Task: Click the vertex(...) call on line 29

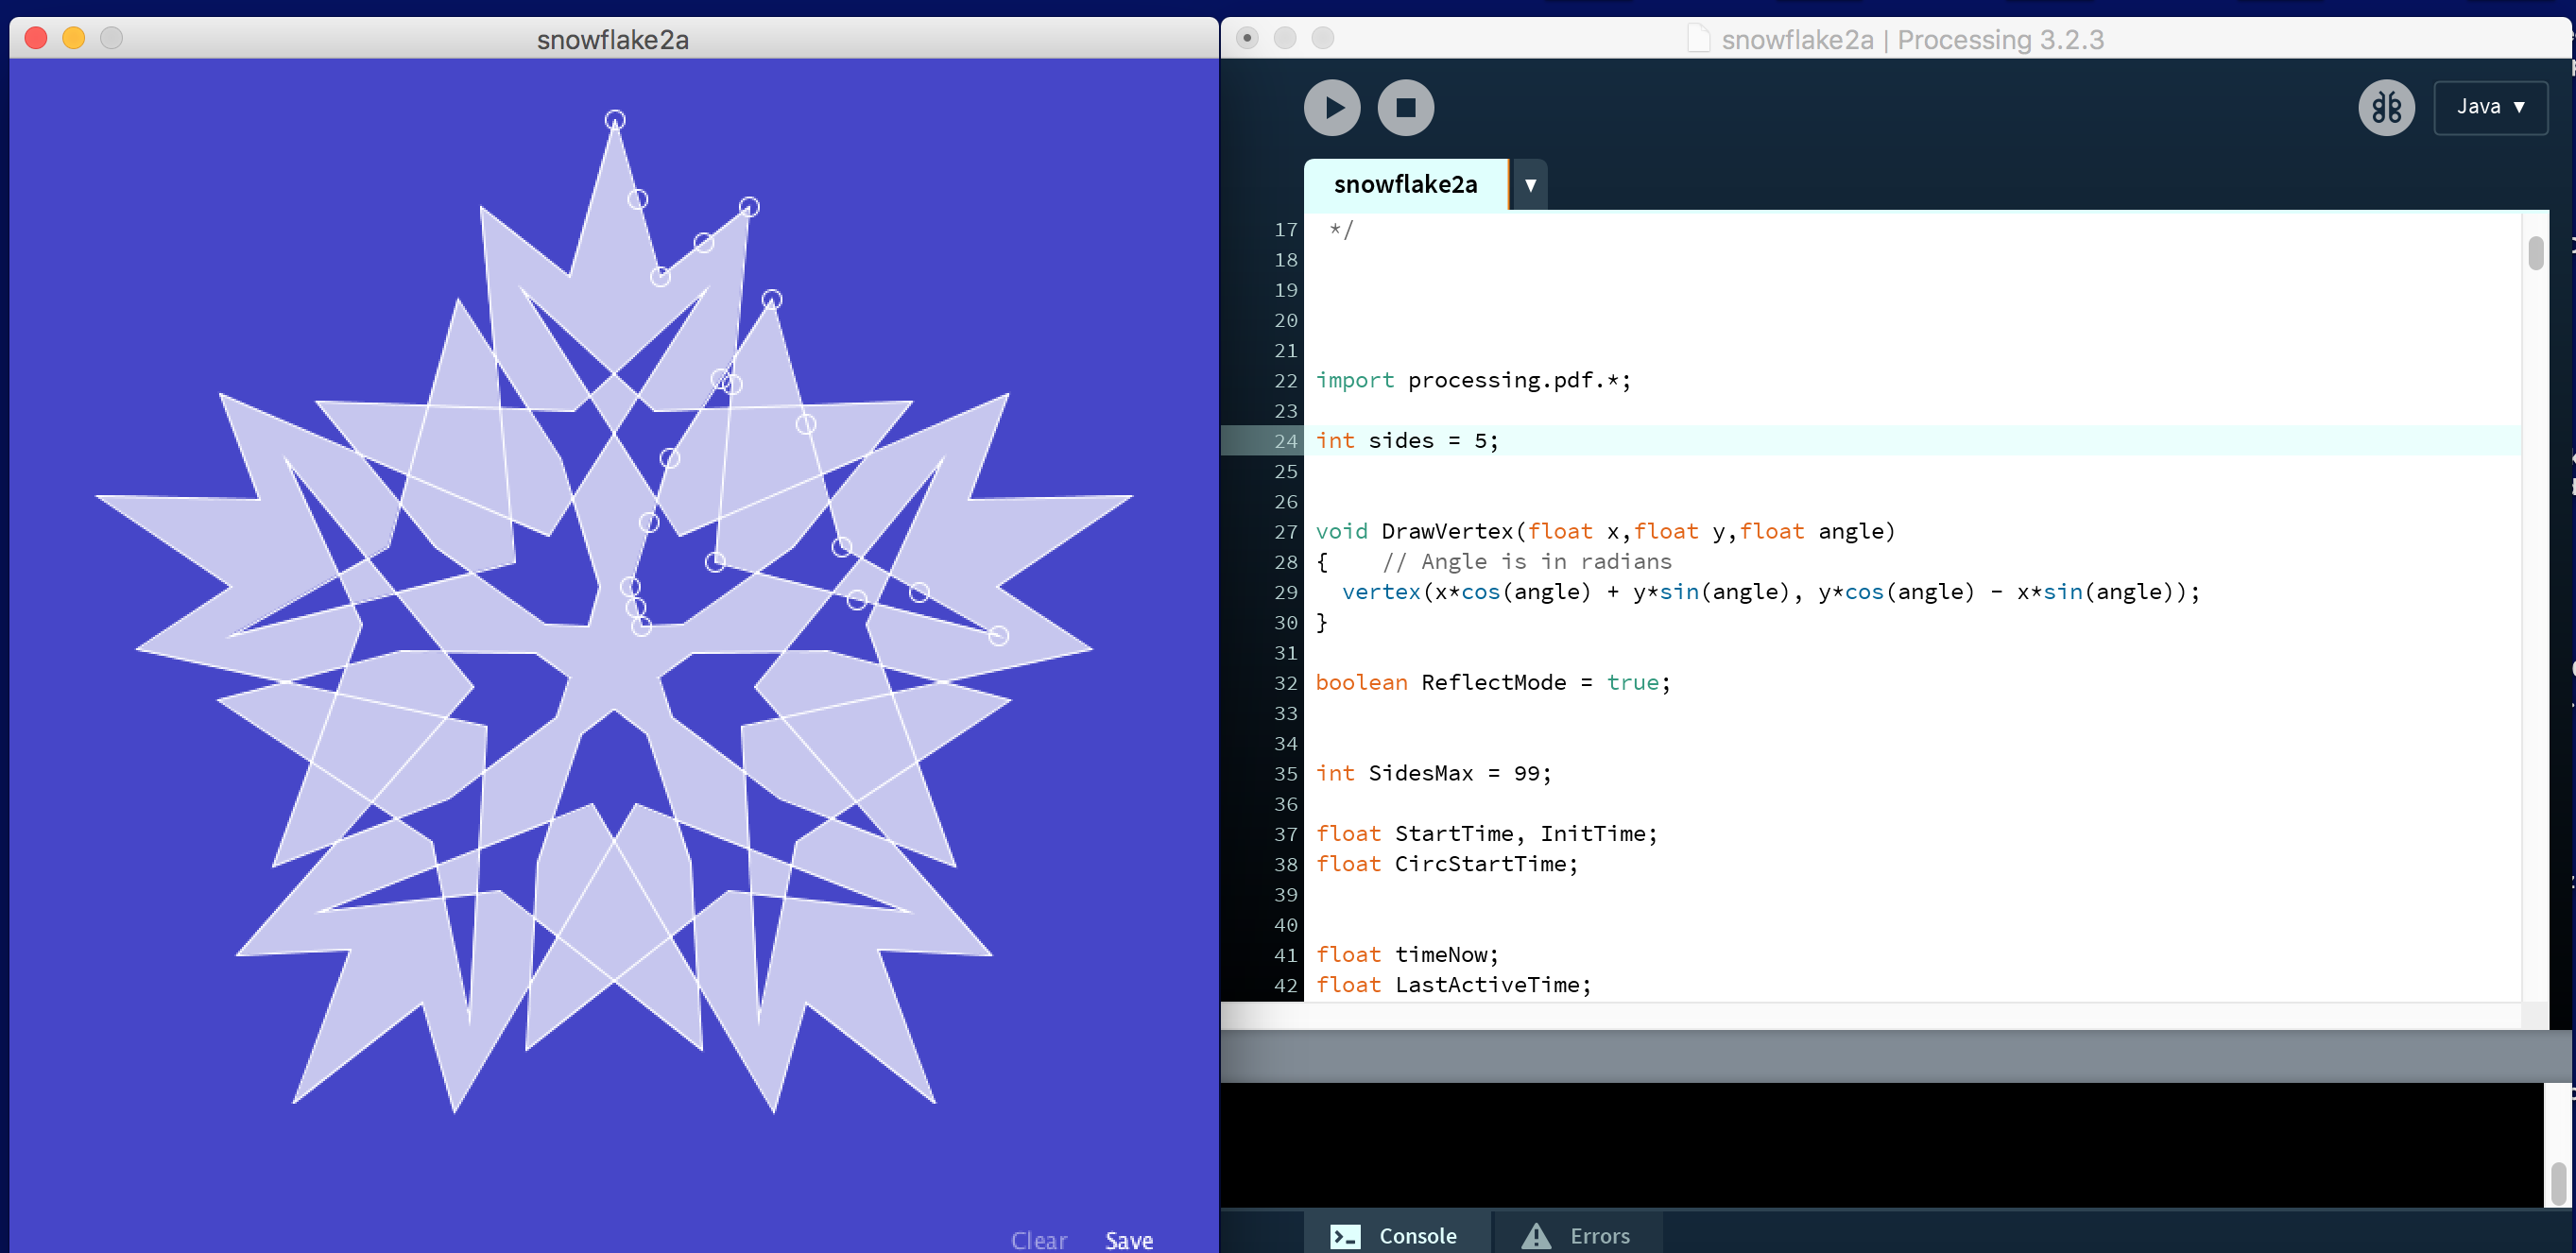Action: pyautogui.click(x=1770, y=591)
